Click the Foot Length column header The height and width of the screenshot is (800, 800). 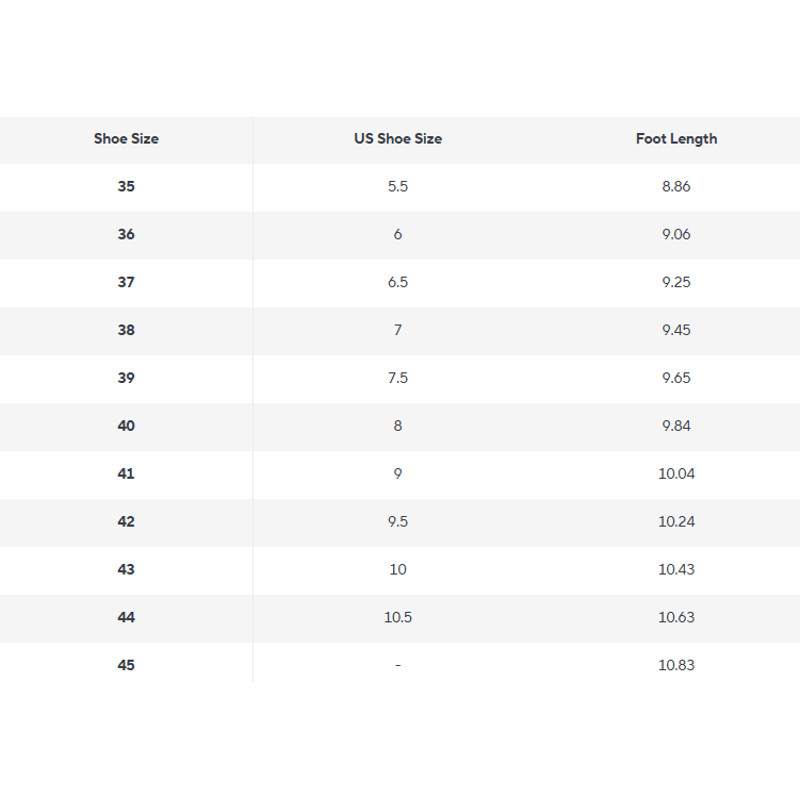(676, 139)
